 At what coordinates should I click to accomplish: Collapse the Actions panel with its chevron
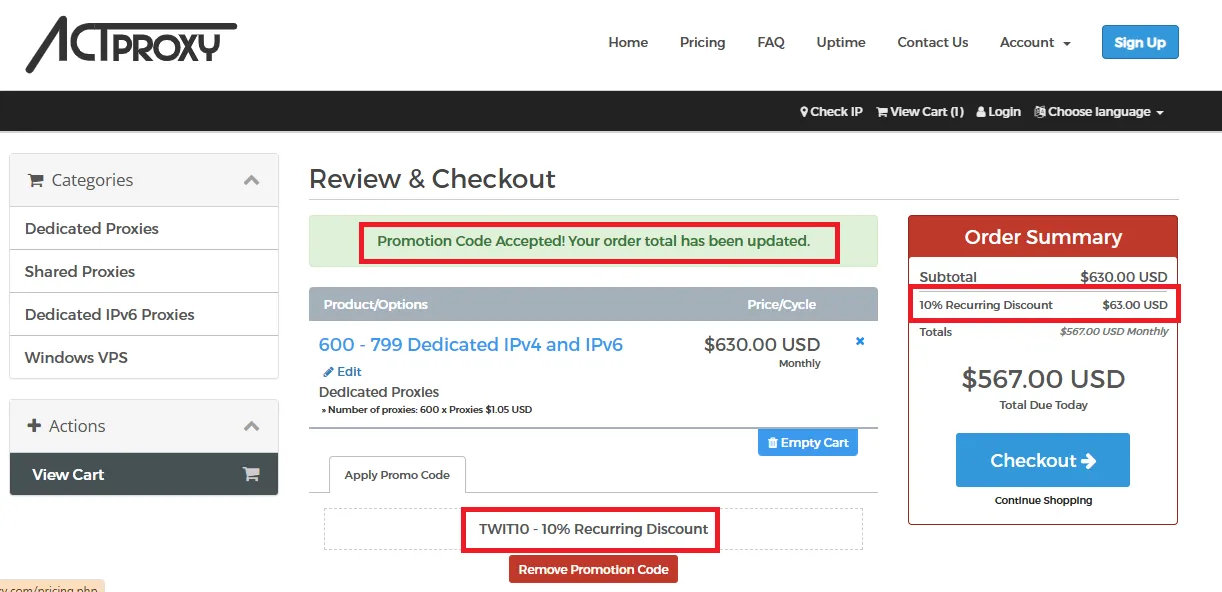pos(251,425)
